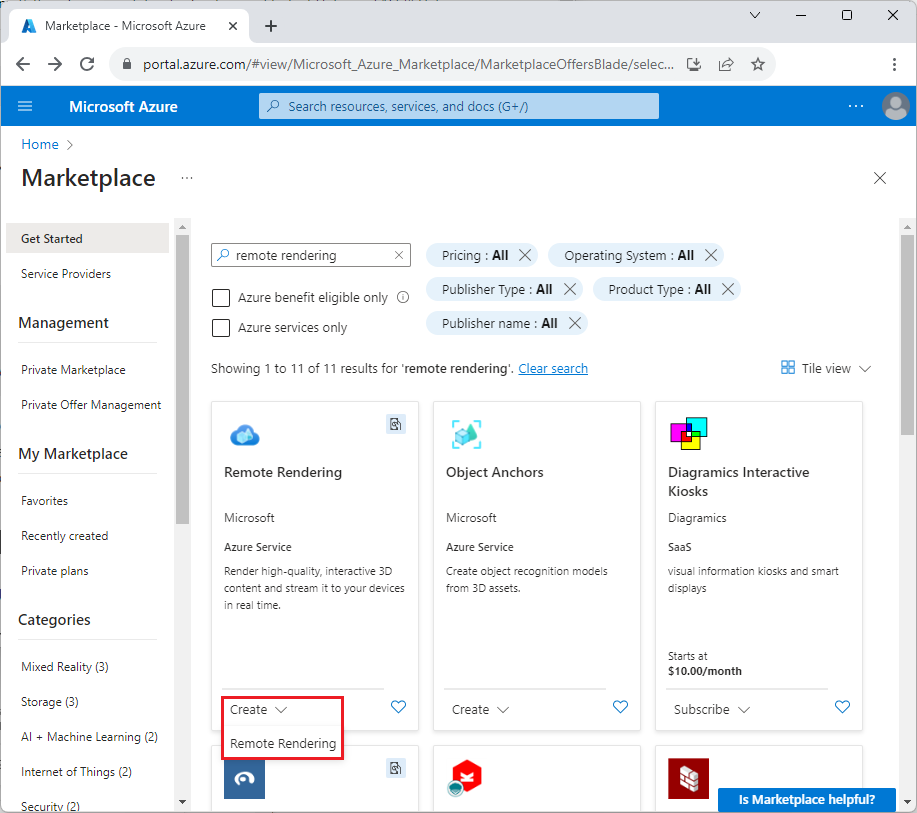The image size is (917, 813).
Task: Open the Publisher name filter pill
Action: [499, 323]
